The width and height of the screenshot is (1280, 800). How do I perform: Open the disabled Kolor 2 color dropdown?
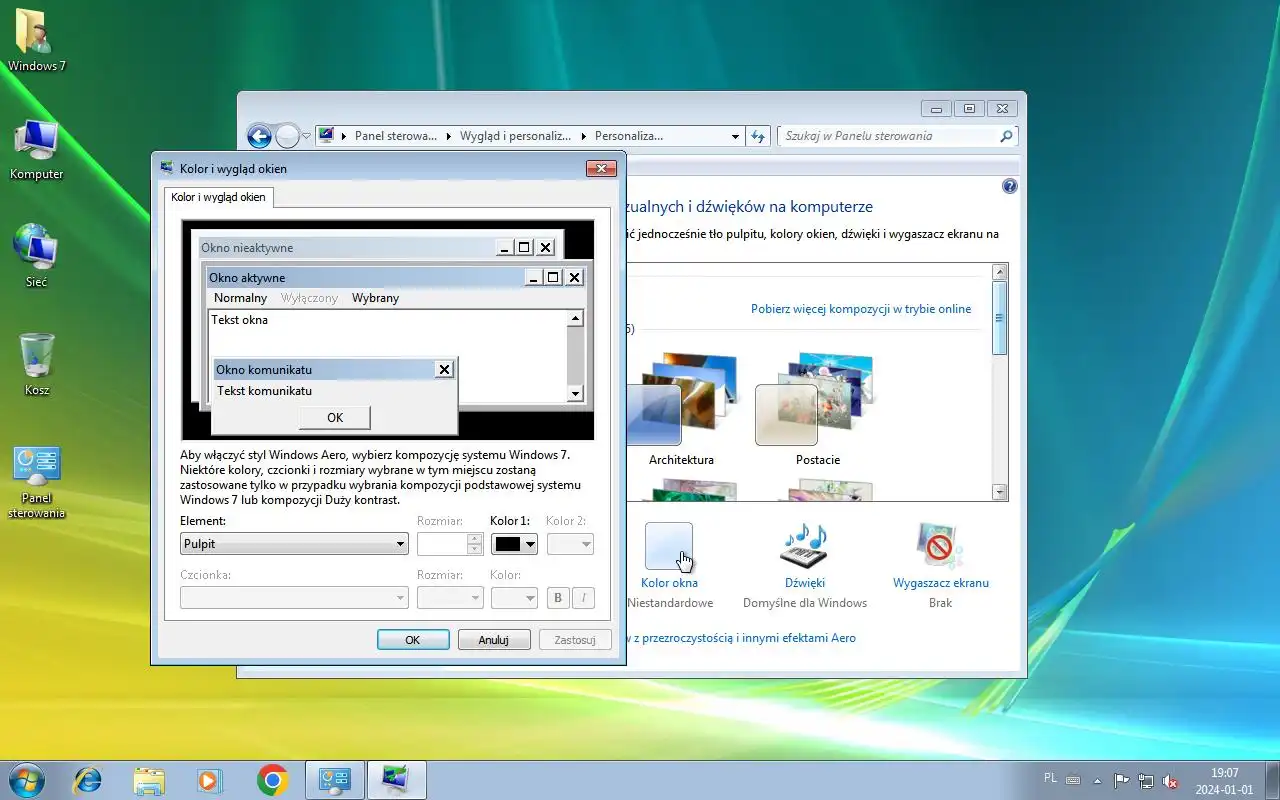pos(570,544)
